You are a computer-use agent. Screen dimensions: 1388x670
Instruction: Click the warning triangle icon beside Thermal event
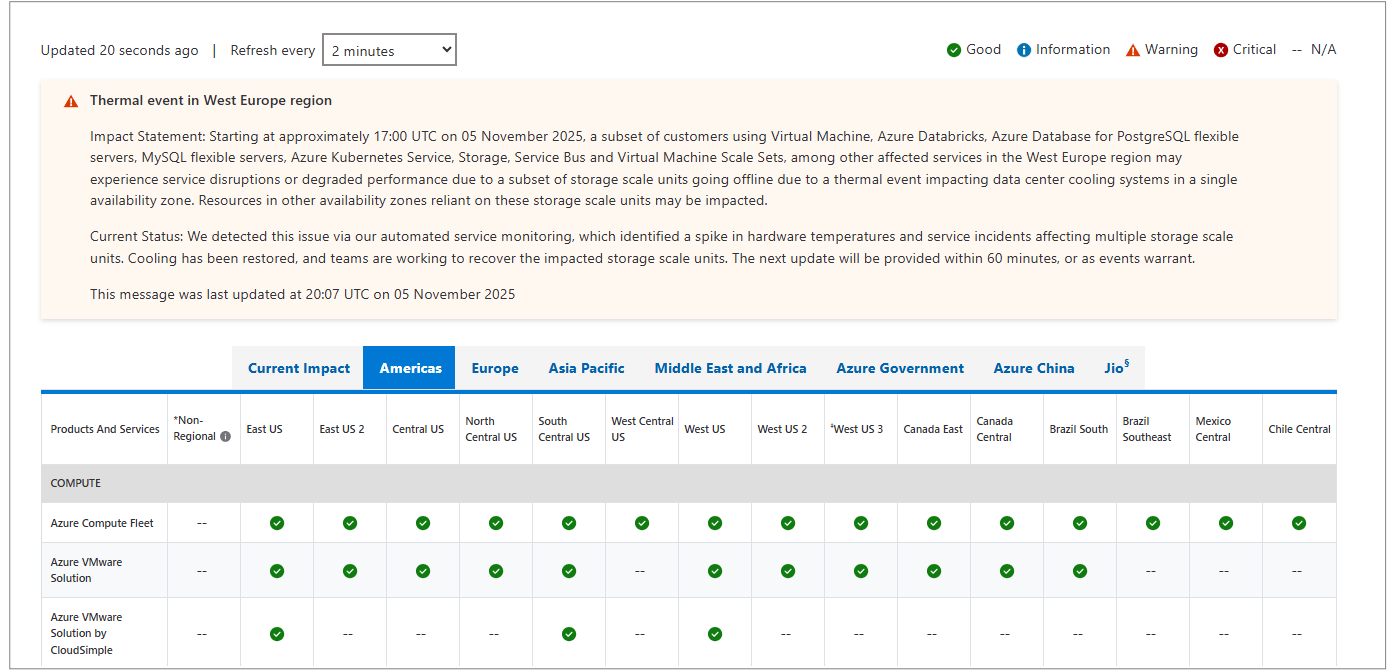click(x=71, y=101)
